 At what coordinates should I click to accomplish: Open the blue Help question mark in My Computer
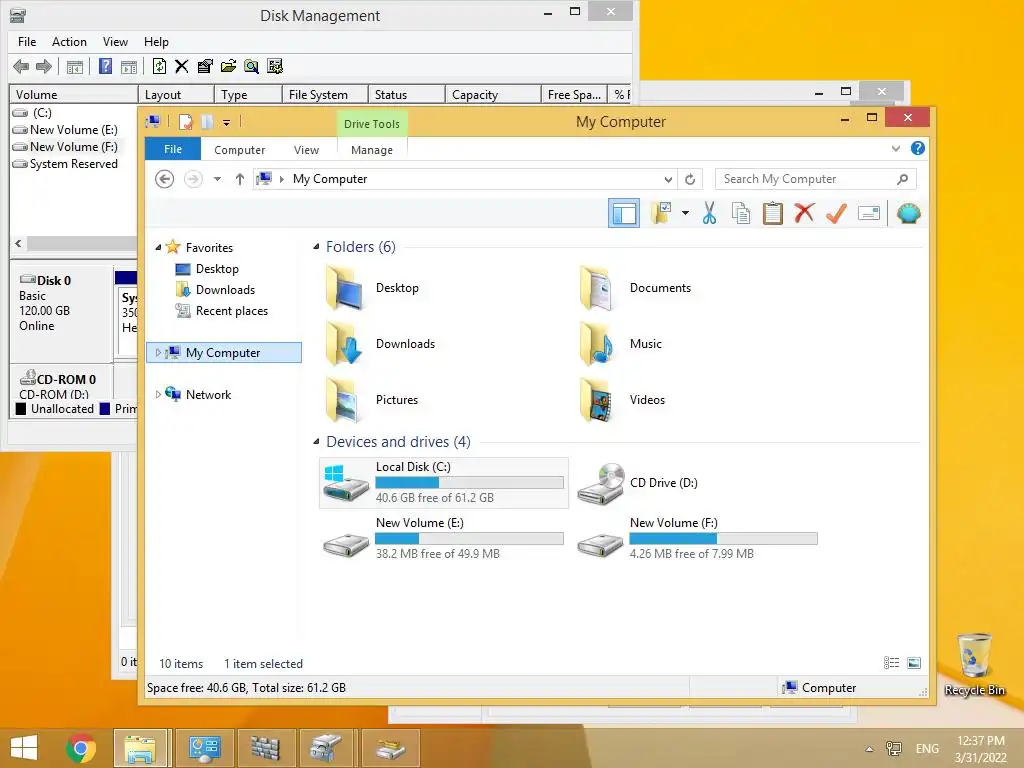(x=918, y=148)
